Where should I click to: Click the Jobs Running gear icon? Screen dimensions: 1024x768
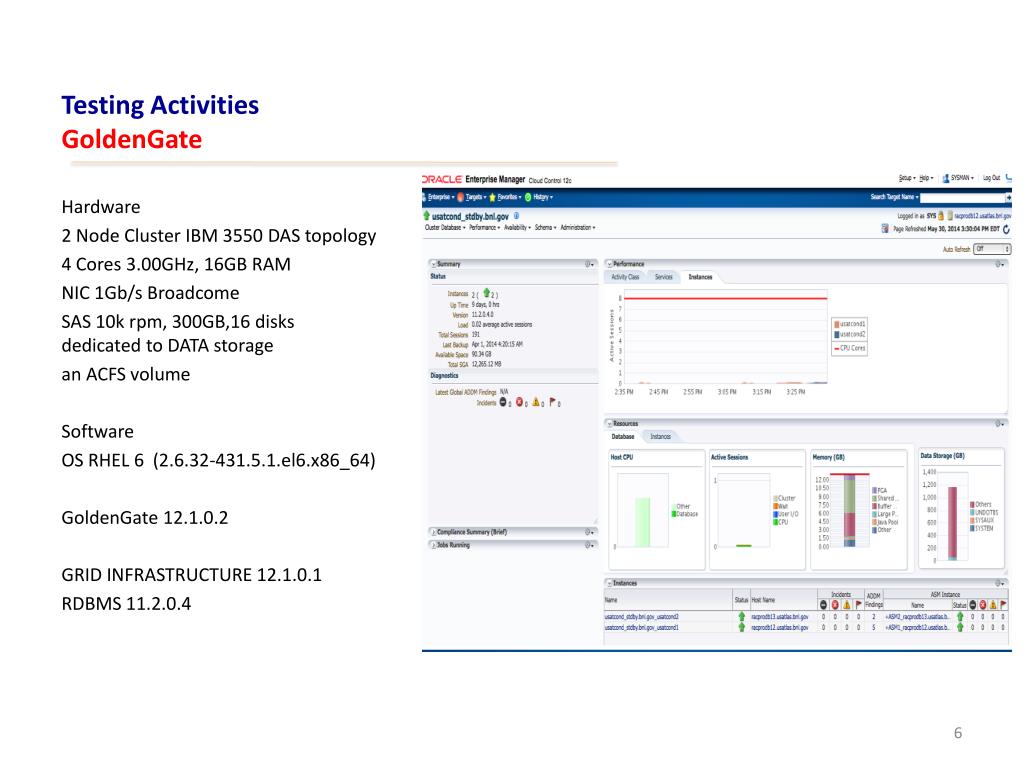[x=589, y=545]
